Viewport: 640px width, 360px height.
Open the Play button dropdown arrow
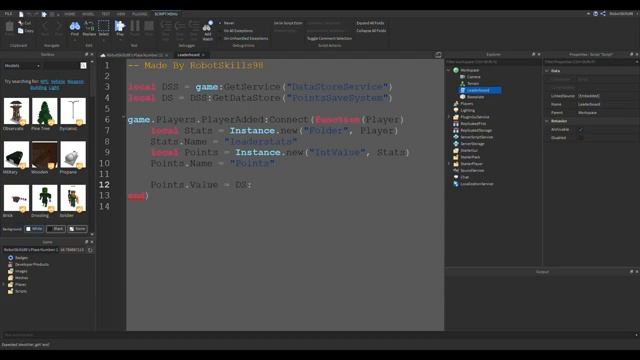[120, 40]
